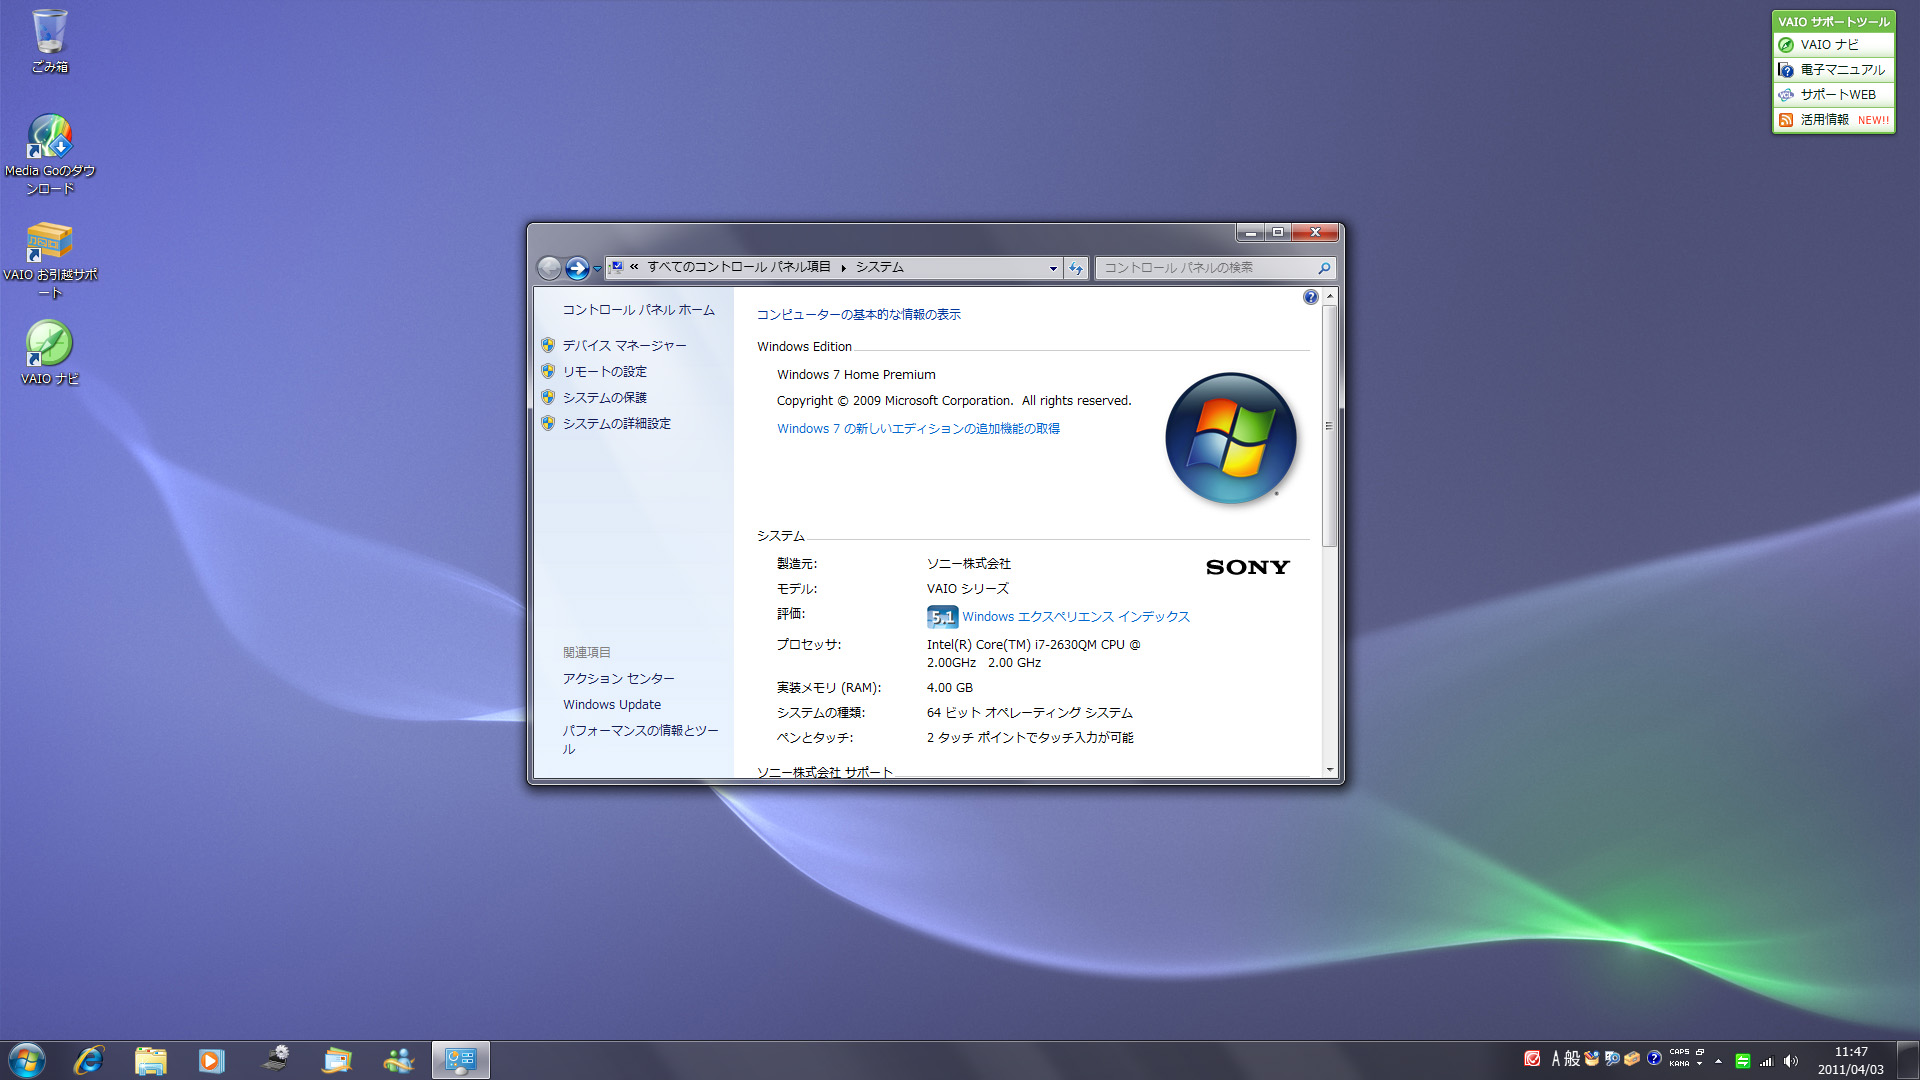Toggle the KANA indicator in the IME language bar

(x=1679, y=1064)
